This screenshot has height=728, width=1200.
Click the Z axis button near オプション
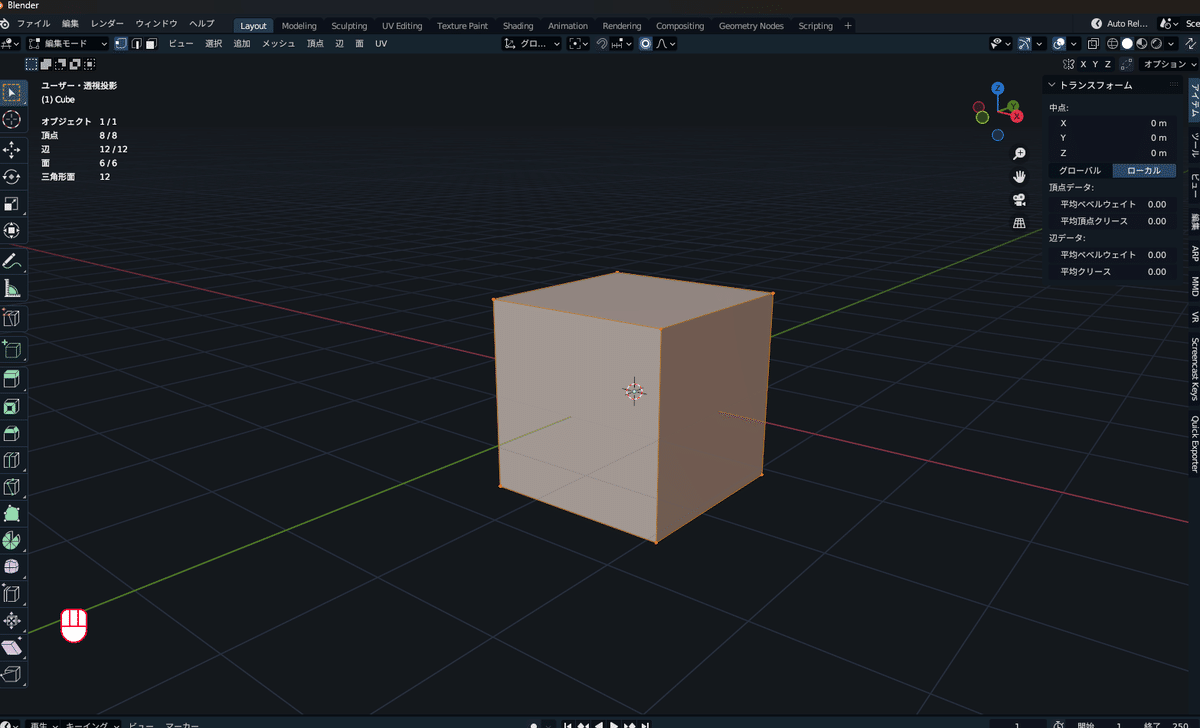[x=1107, y=63]
